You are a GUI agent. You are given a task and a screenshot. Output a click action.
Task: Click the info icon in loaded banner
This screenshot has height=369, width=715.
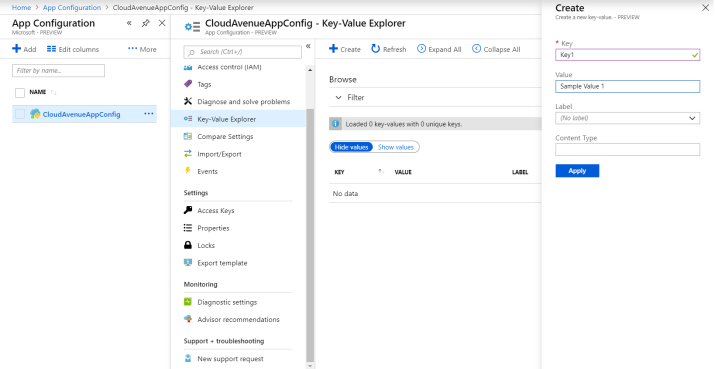click(336, 124)
